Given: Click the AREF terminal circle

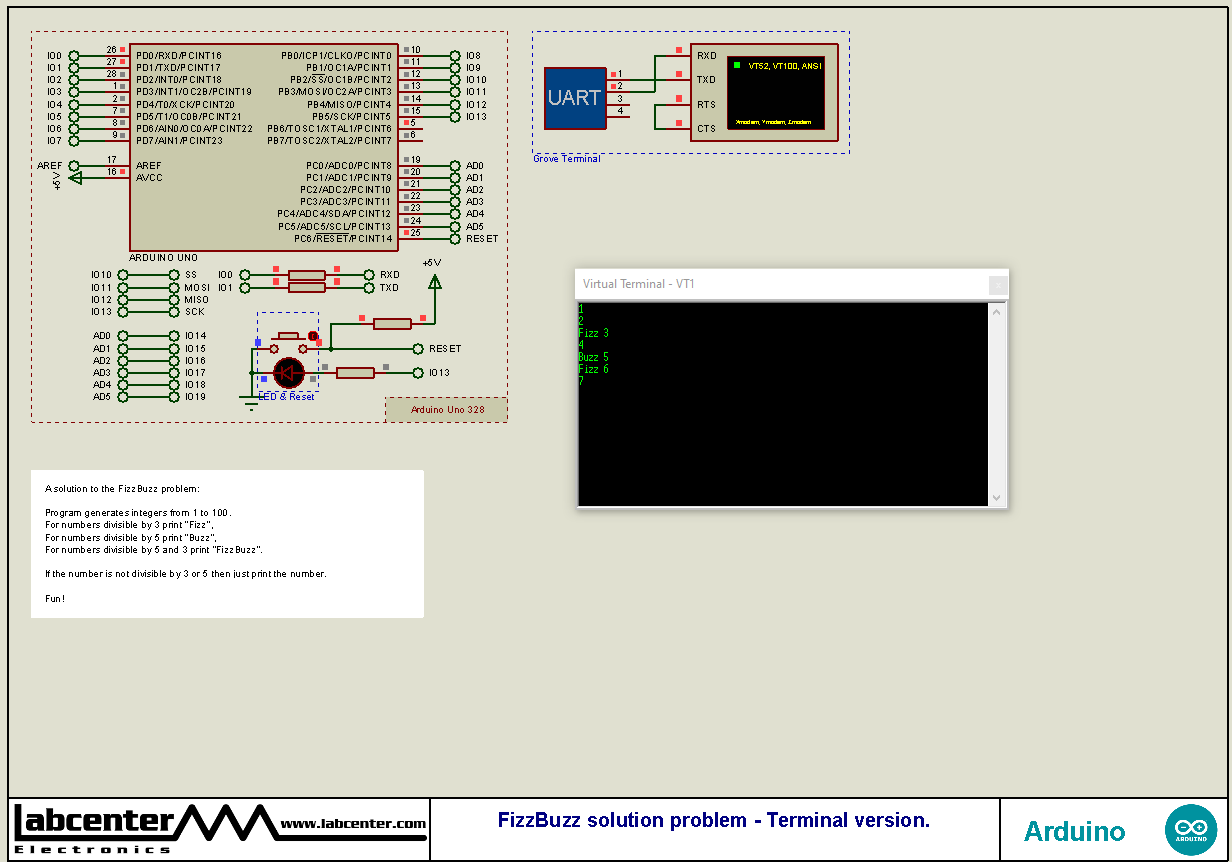Looking at the screenshot, I should pyautogui.click(x=73, y=166).
